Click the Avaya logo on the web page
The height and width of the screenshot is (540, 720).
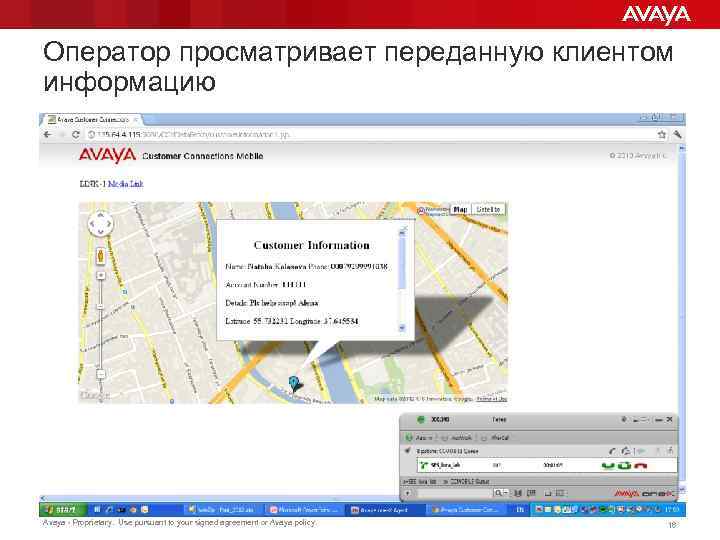(107, 156)
